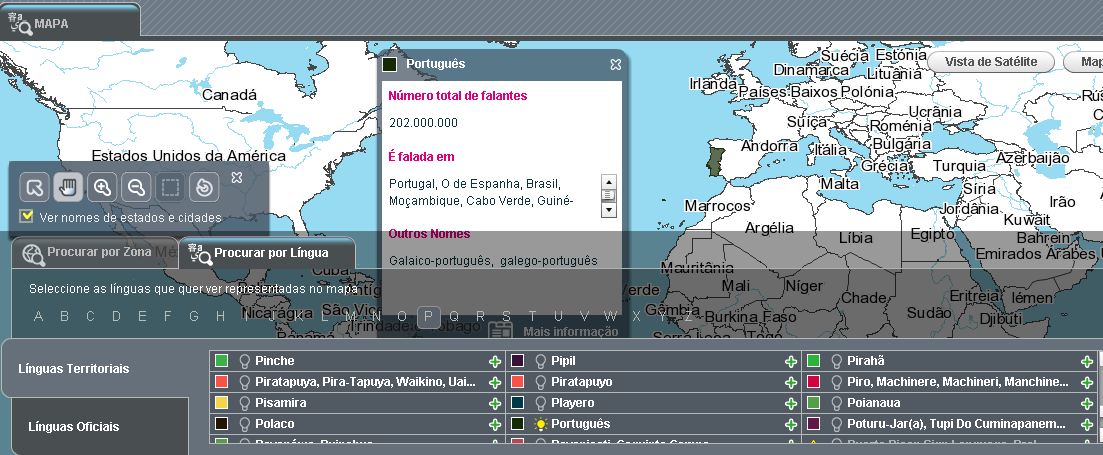
Task: Click the Mais informação document icon
Action: click(501, 331)
